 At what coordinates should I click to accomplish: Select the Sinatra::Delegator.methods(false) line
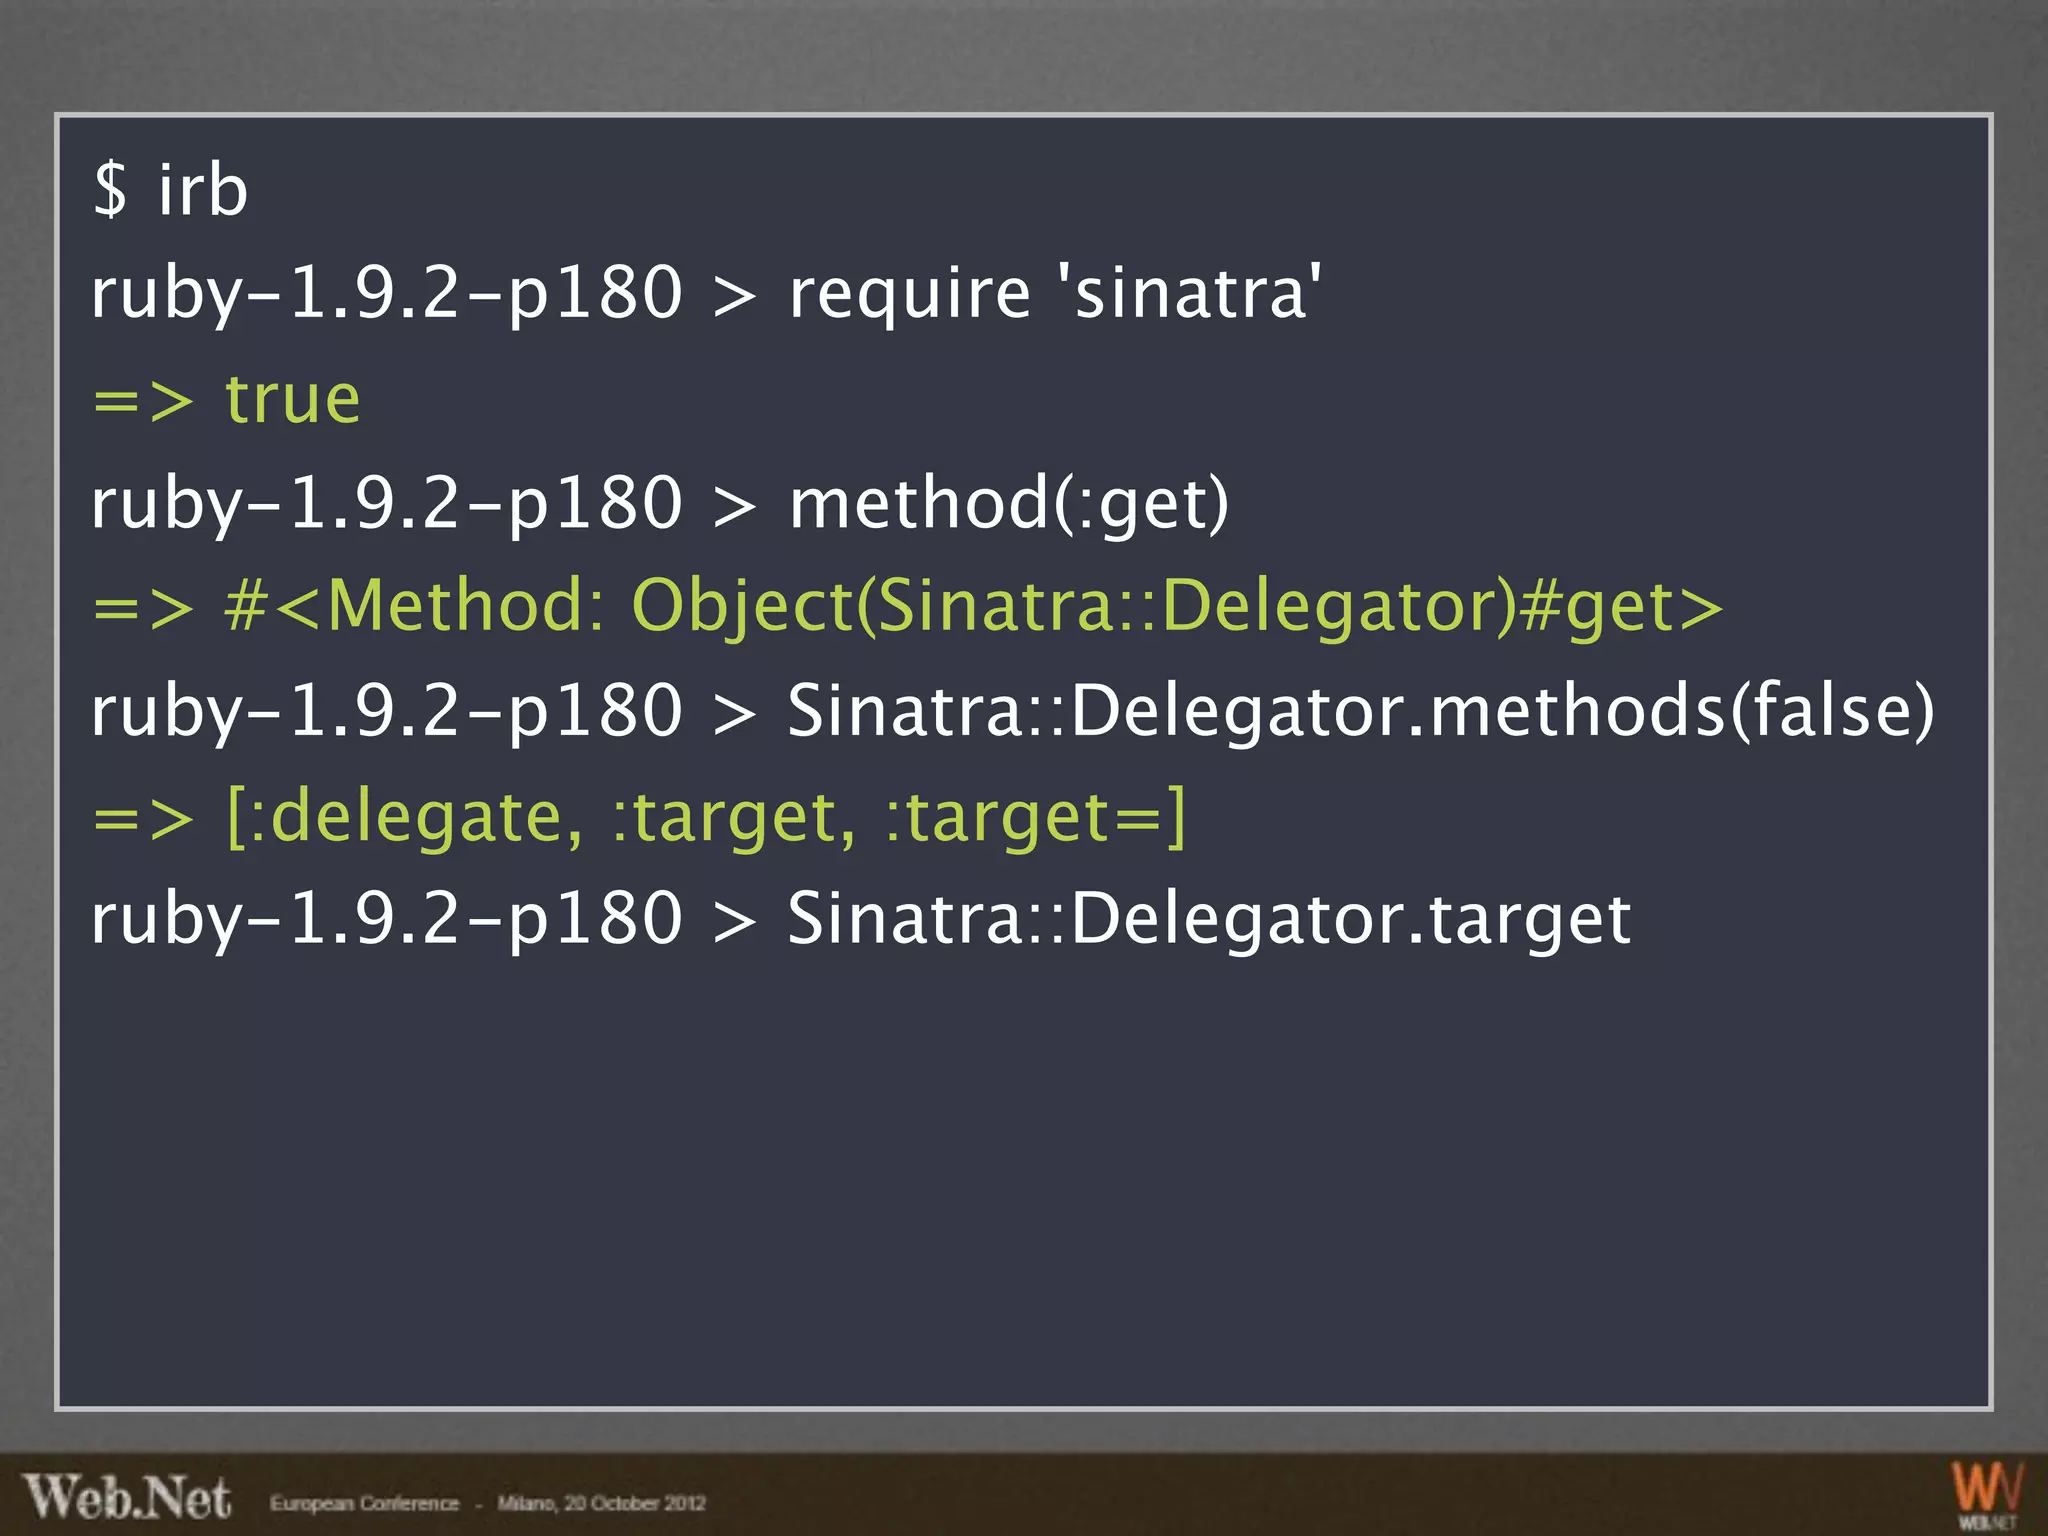click(1013, 711)
